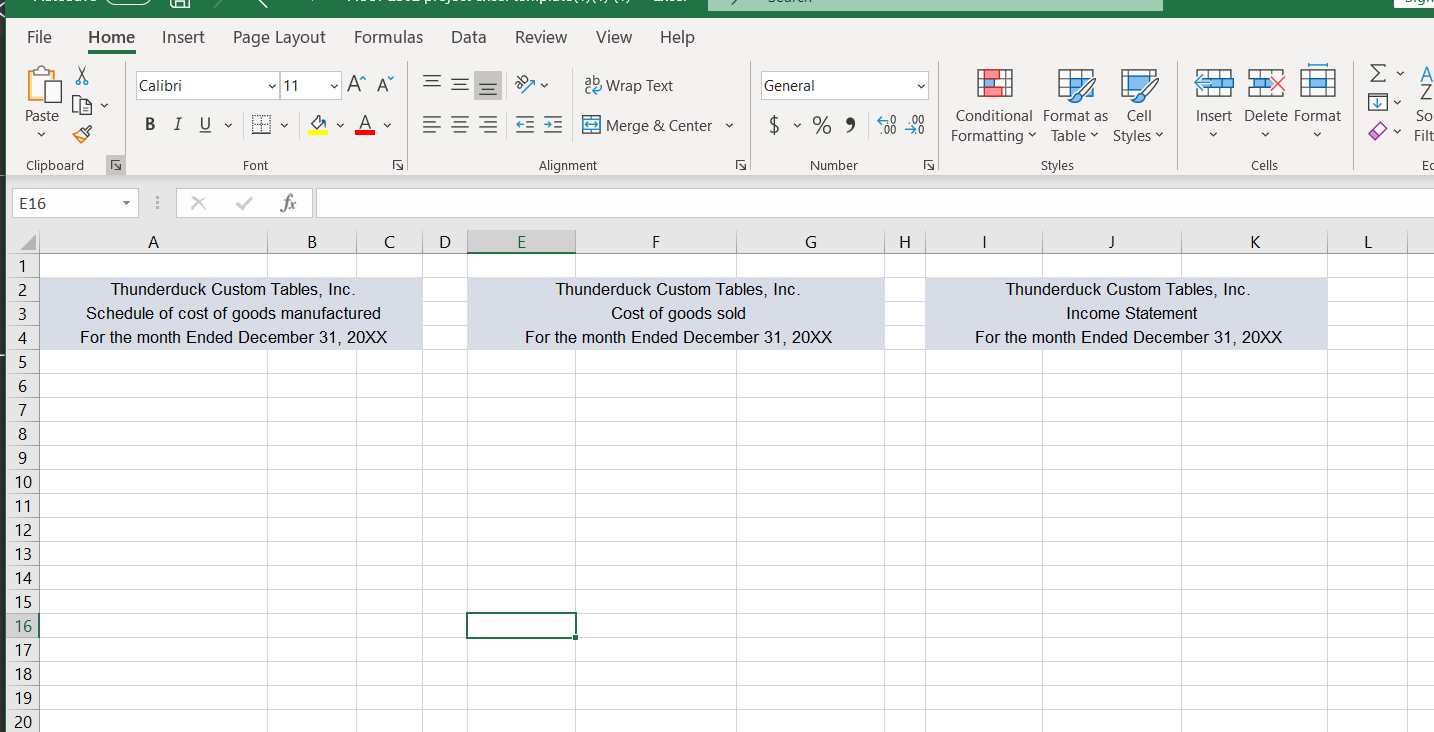Screen dimensions: 1434x732
Task: Switch to the View tab
Action: point(614,37)
